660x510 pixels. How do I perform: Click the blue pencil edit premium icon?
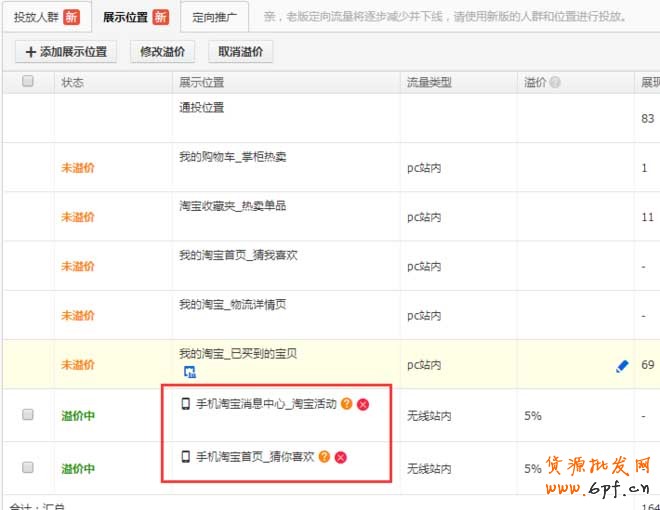point(621,367)
